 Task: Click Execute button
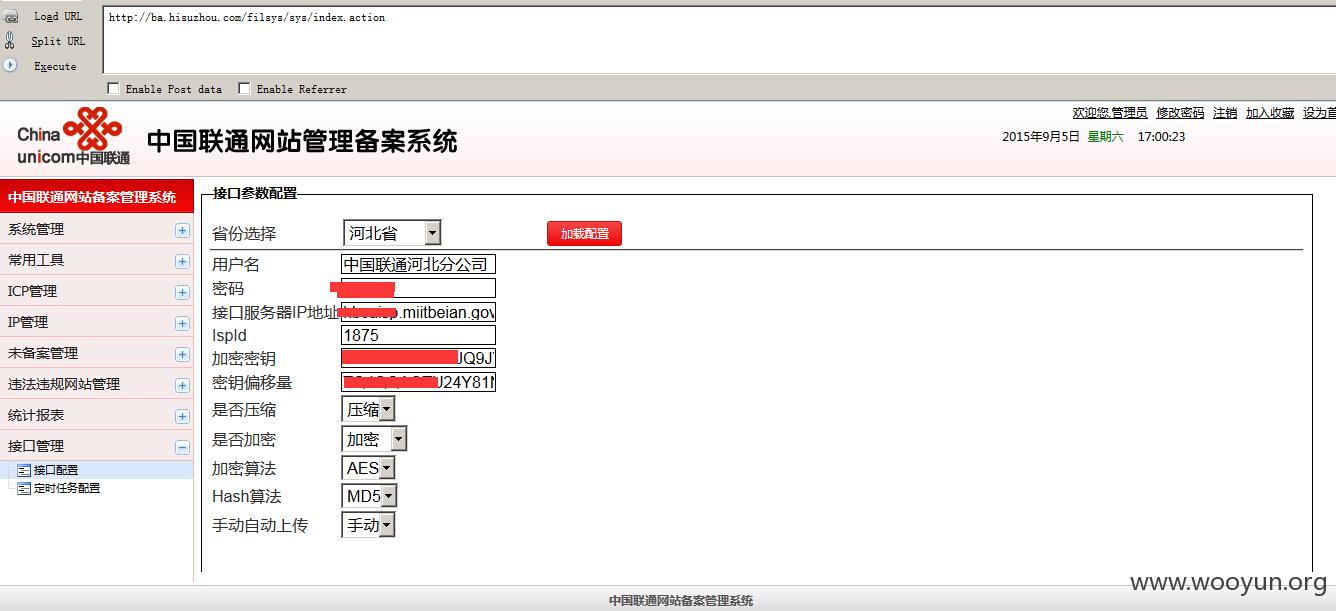tap(55, 66)
